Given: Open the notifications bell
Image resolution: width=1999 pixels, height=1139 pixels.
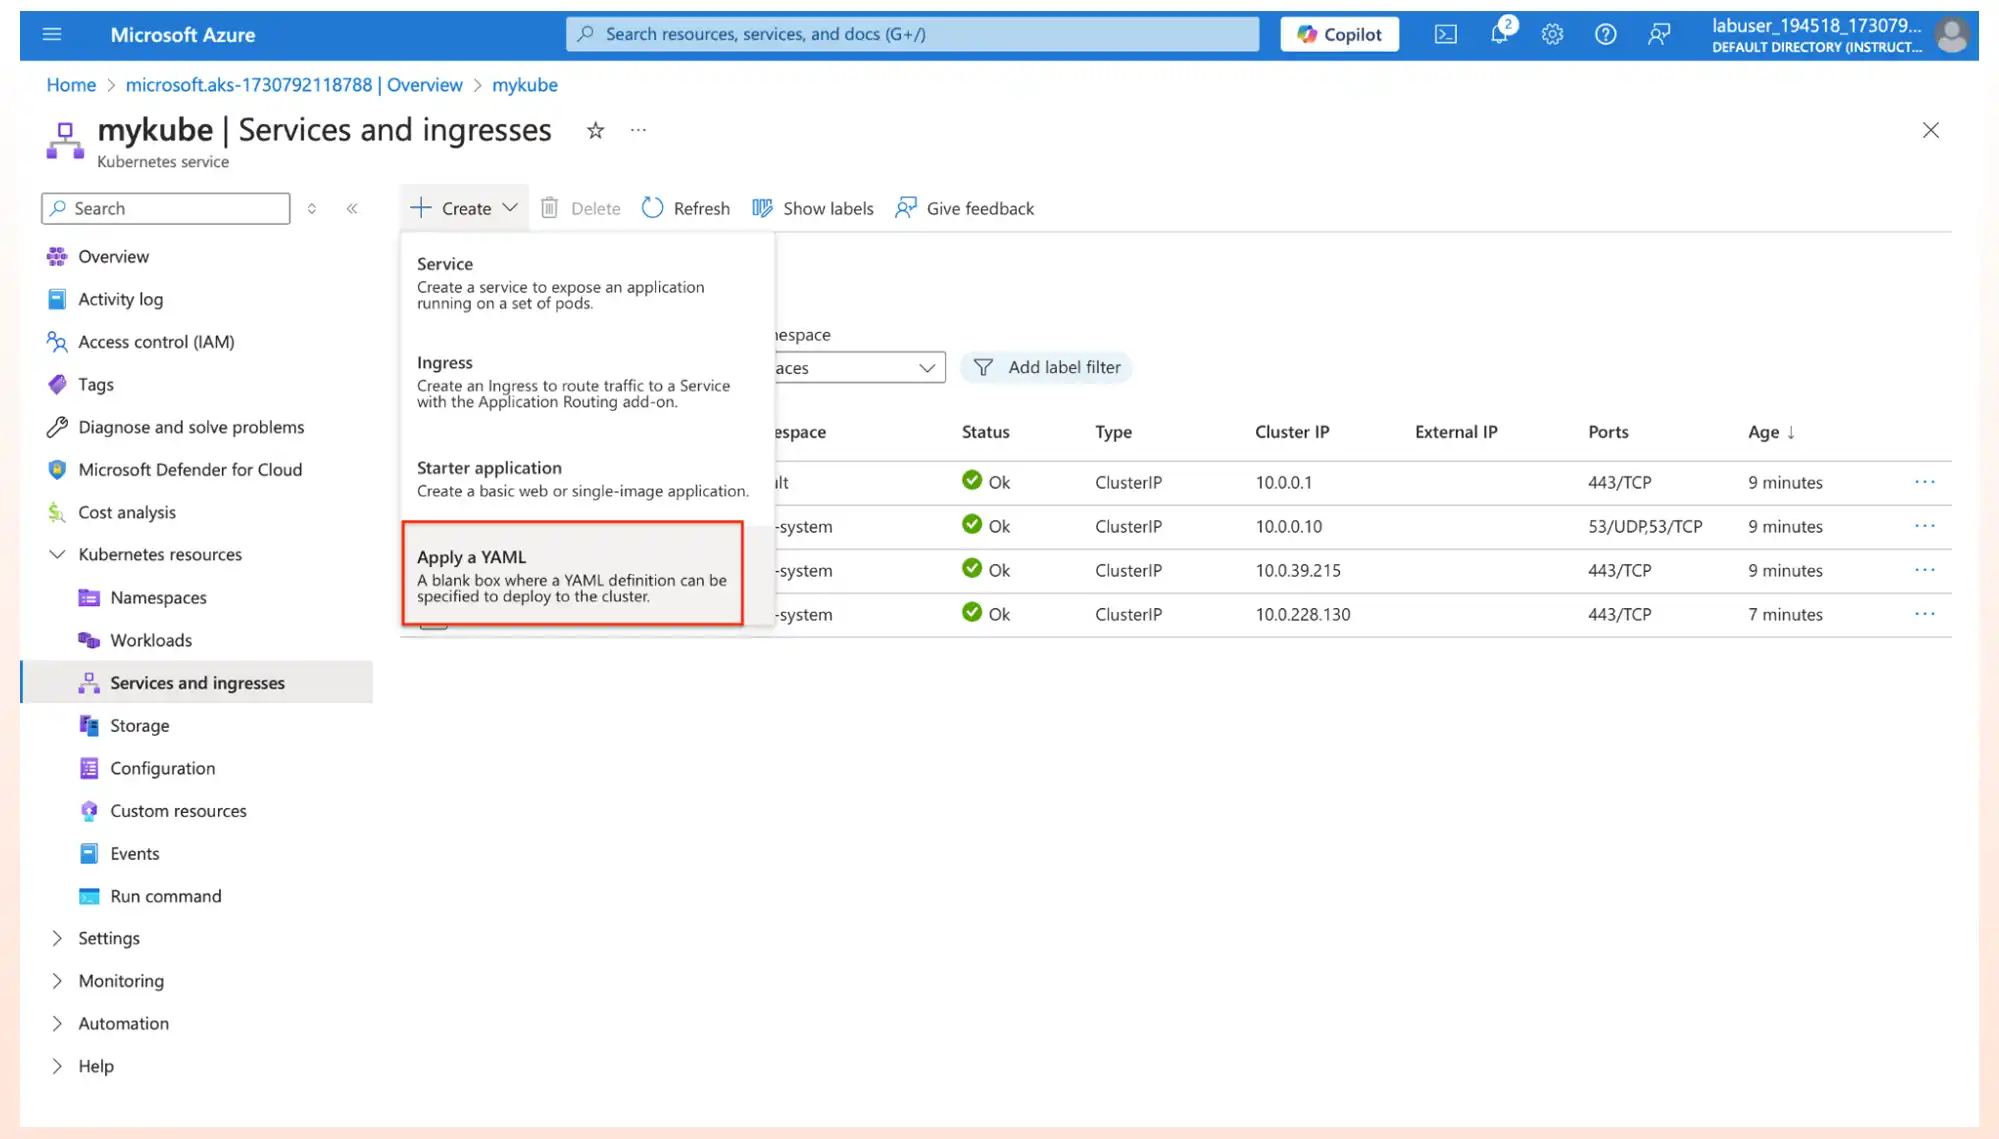Looking at the screenshot, I should tap(1499, 34).
